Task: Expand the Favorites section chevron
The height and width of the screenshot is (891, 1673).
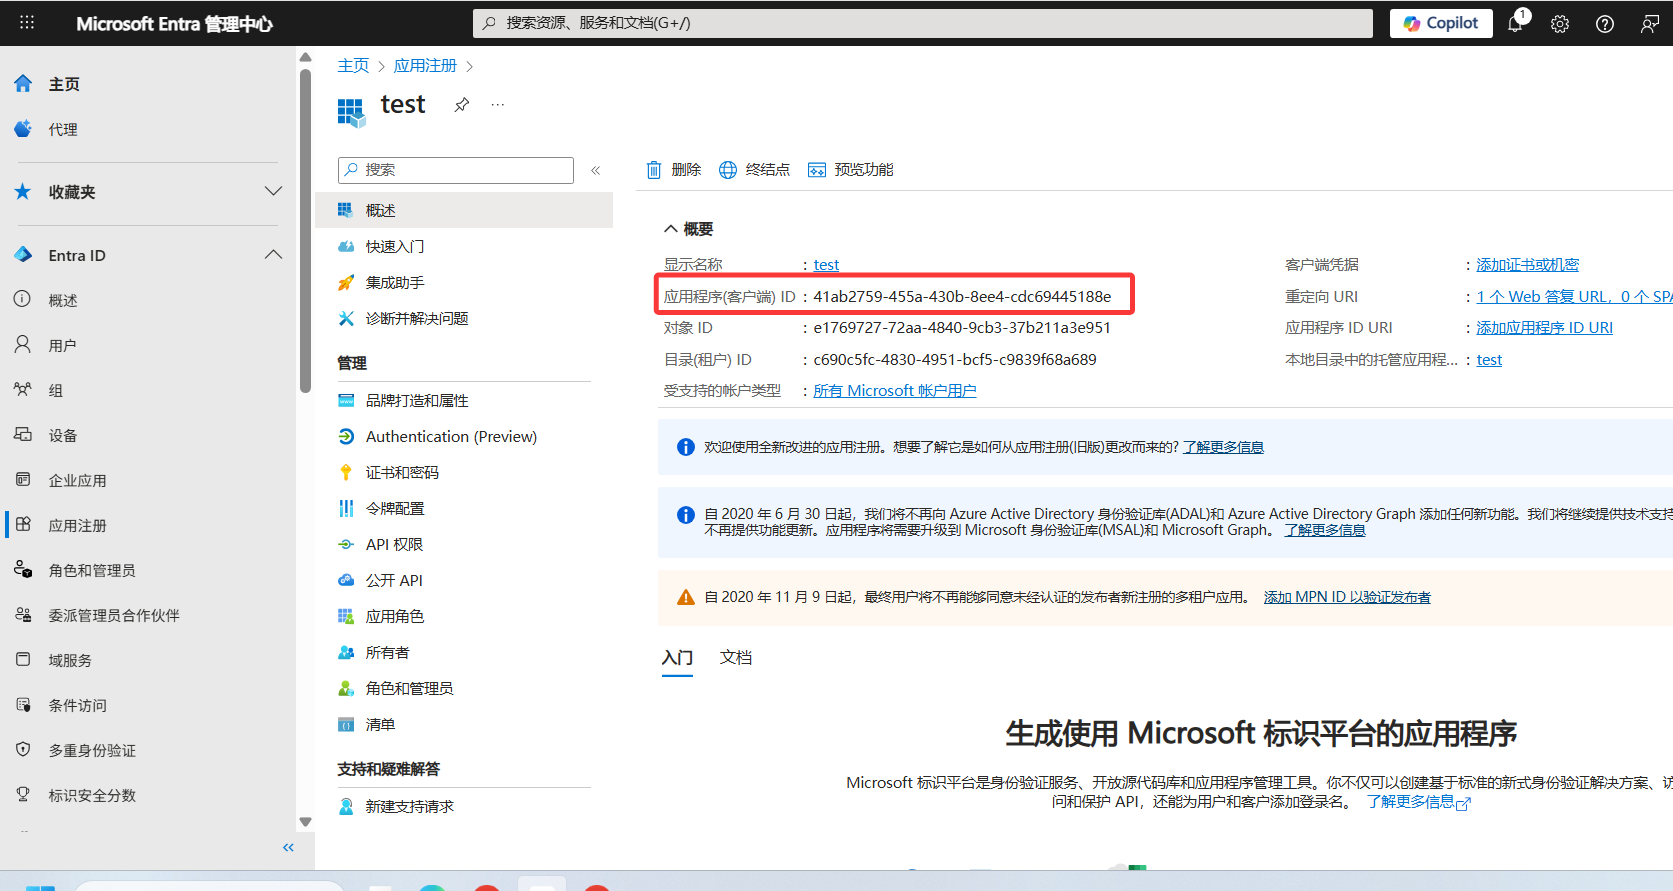Action: [x=273, y=191]
